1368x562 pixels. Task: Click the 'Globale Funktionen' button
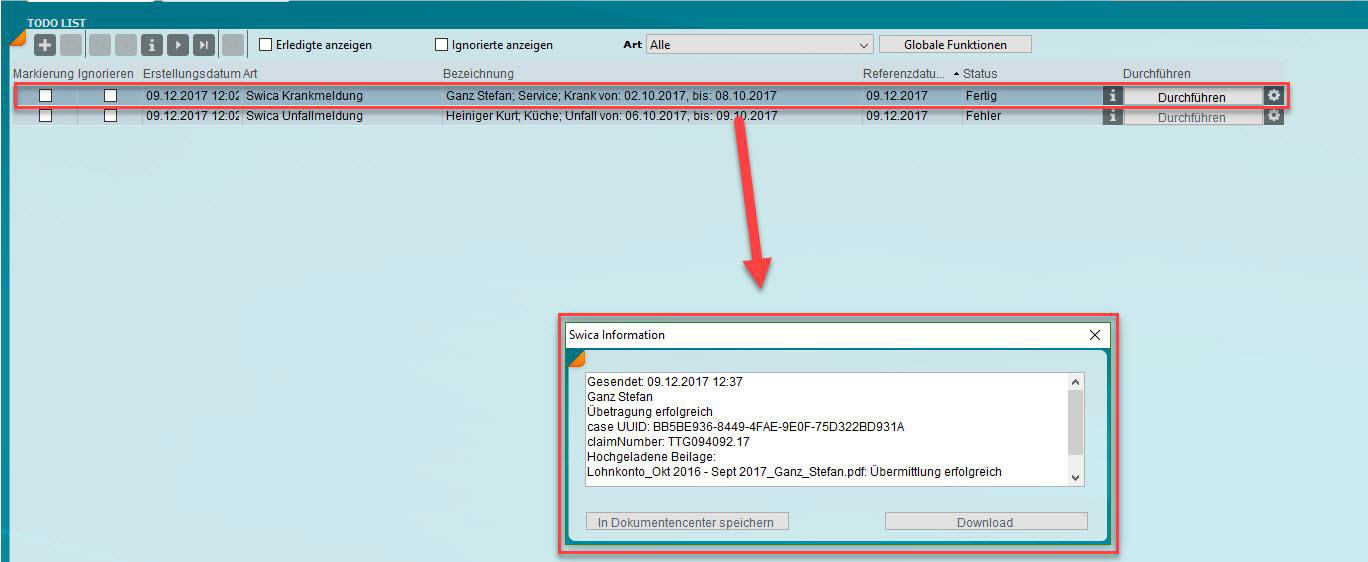coord(955,45)
